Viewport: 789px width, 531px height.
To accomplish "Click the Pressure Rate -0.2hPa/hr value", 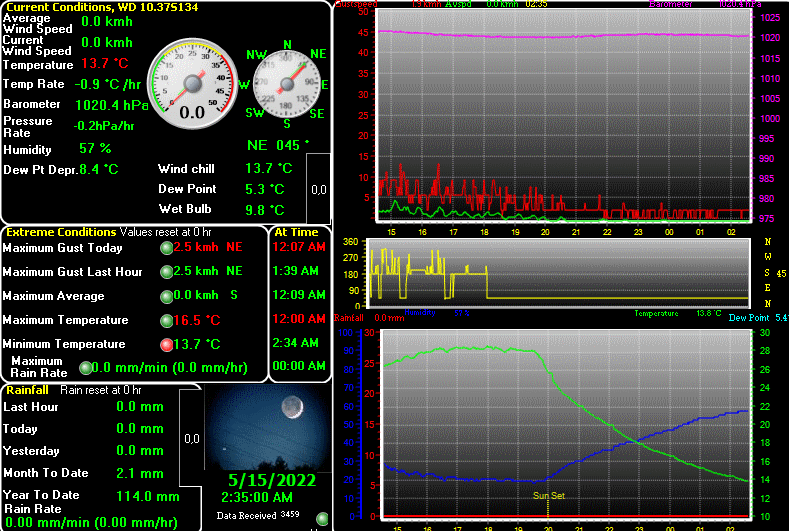I will point(104,126).
